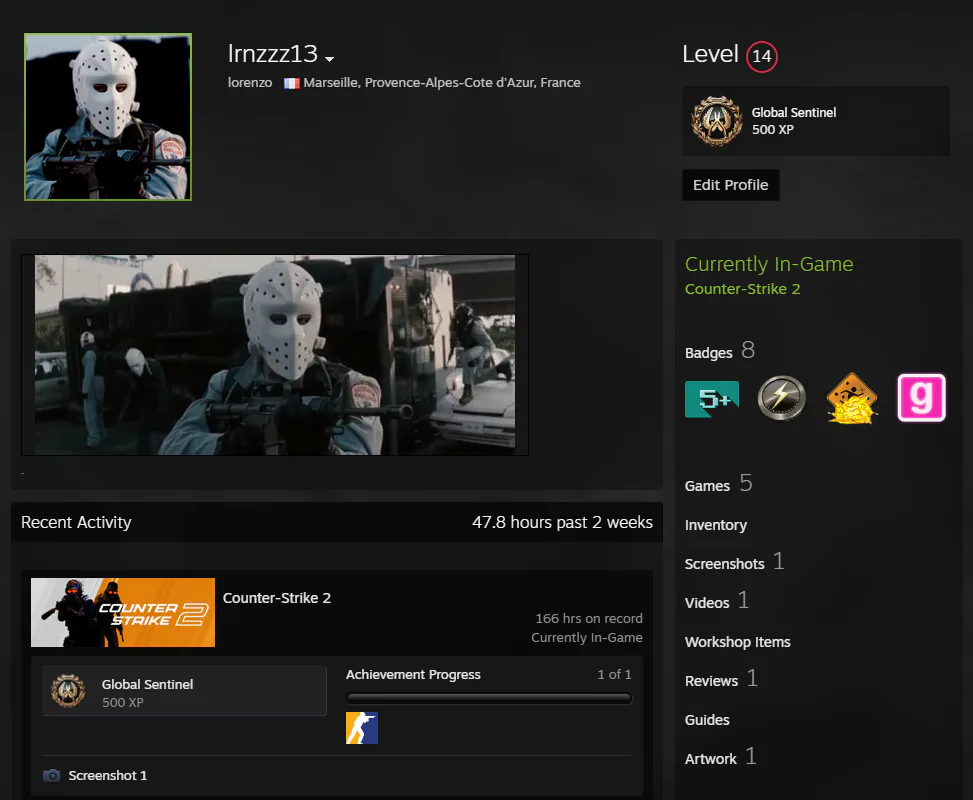This screenshot has height=800, width=973.
Task: Open the lrnzzz13 name history dropdown arrow
Action: [x=330, y=58]
